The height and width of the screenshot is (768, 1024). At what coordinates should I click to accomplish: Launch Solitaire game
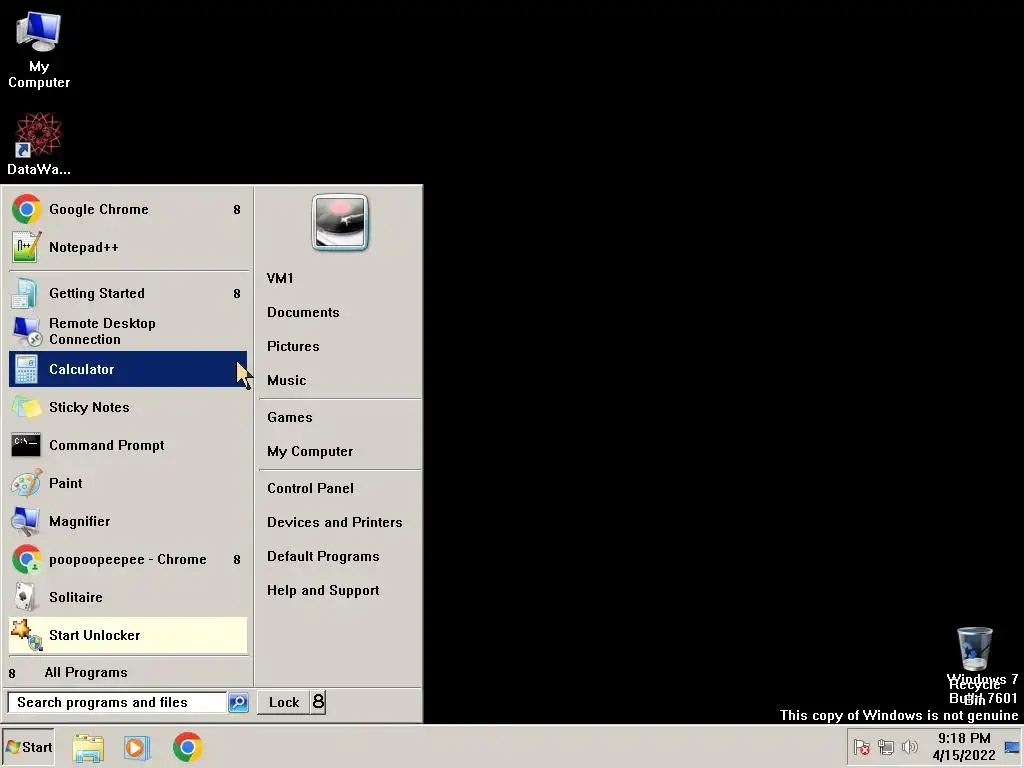pyautogui.click(x=128, y=598)
